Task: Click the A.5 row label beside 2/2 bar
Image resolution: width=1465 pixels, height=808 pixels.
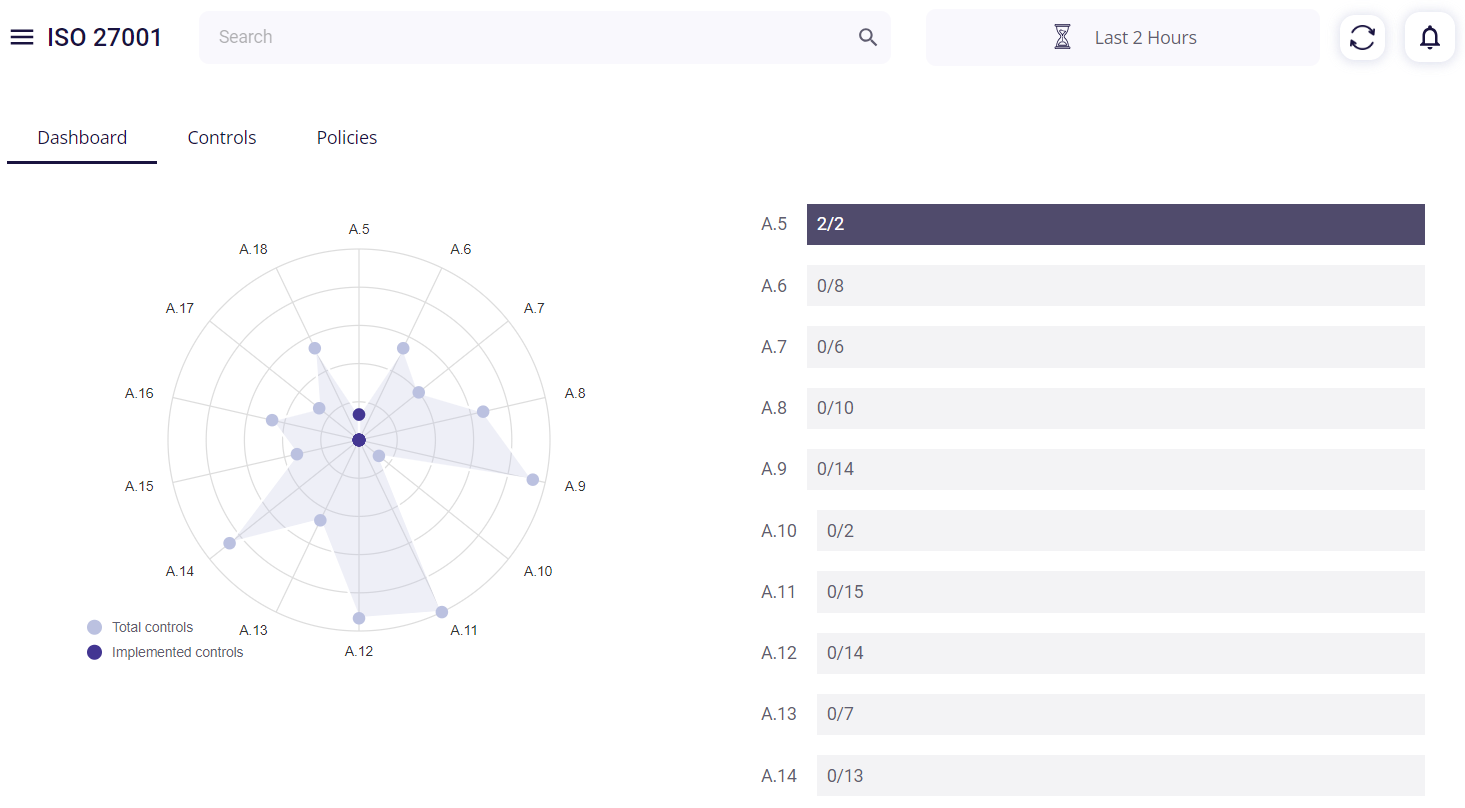Action: pyautogui.click(x=774, y=224)
